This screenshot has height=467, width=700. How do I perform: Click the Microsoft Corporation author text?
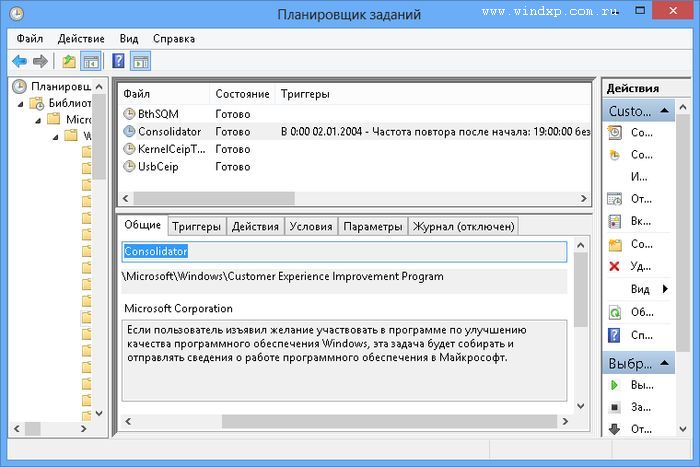[178, 309]
